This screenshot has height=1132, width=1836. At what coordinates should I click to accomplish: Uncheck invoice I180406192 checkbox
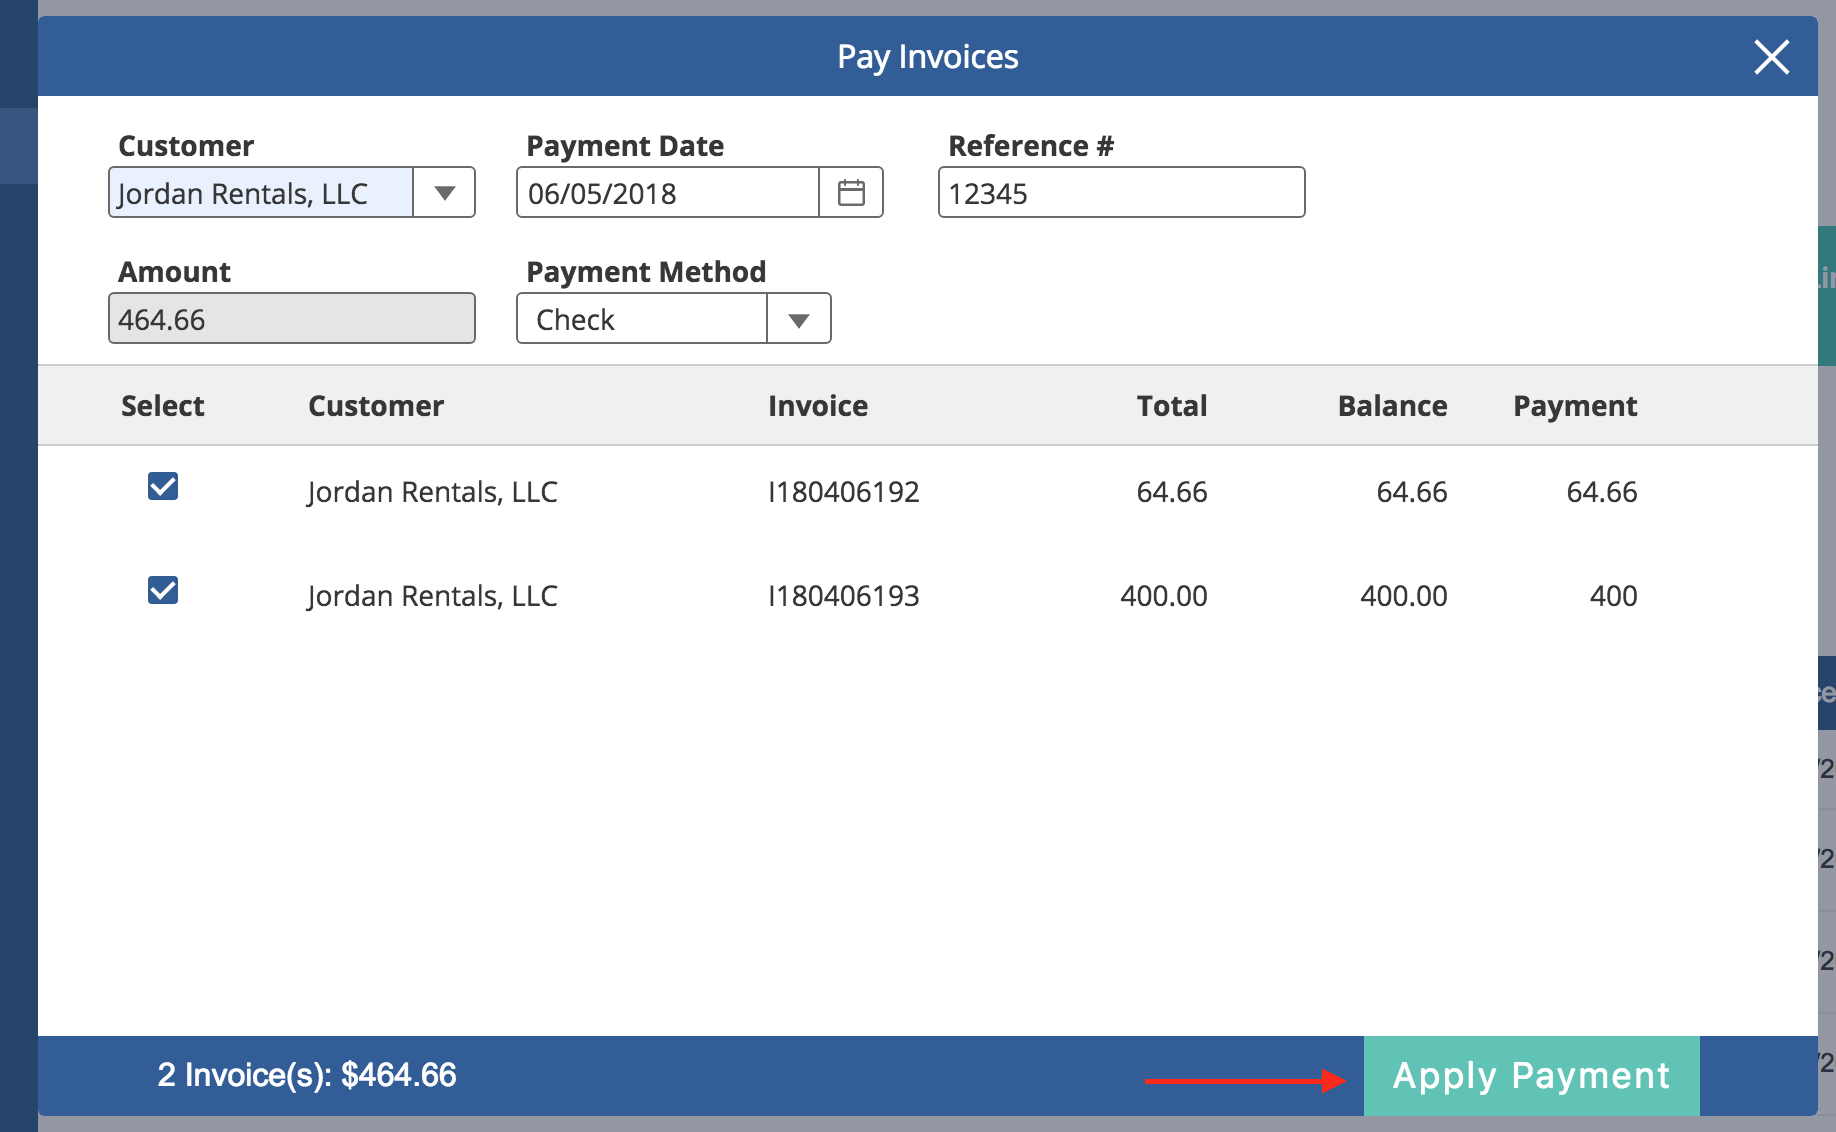point(163,487)
